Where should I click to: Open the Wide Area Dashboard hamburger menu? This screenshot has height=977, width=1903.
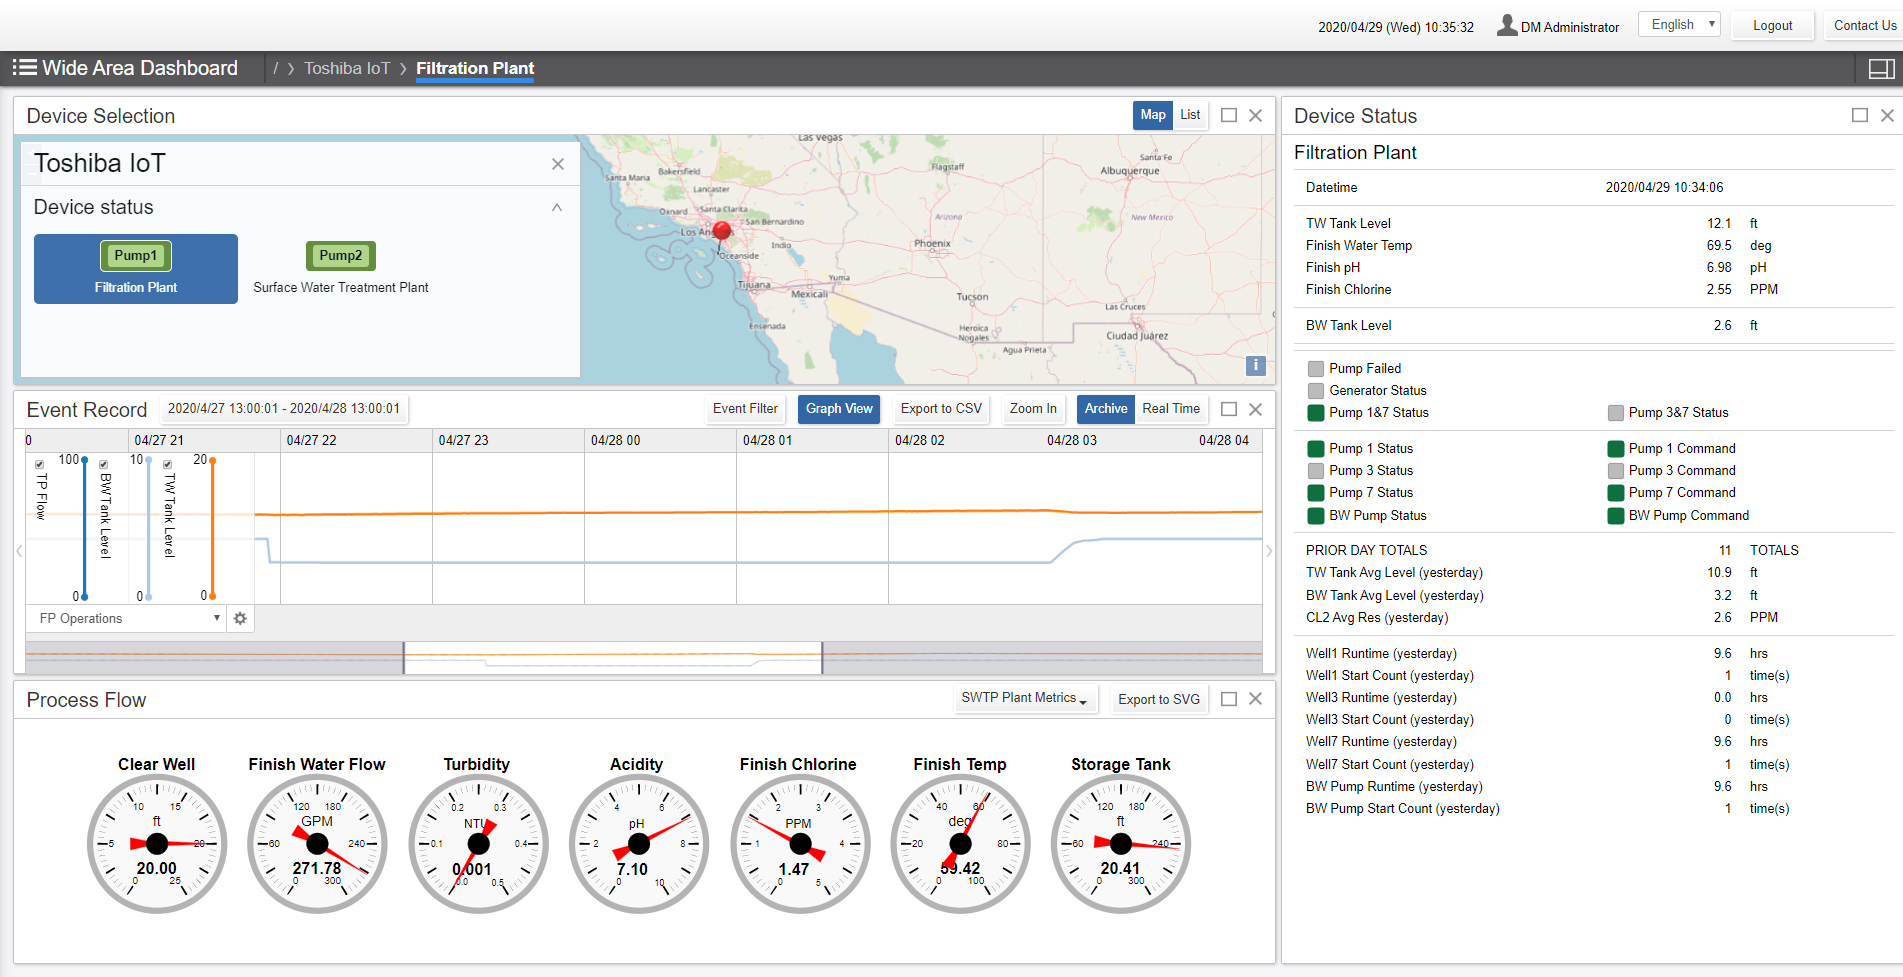point(25,67)
